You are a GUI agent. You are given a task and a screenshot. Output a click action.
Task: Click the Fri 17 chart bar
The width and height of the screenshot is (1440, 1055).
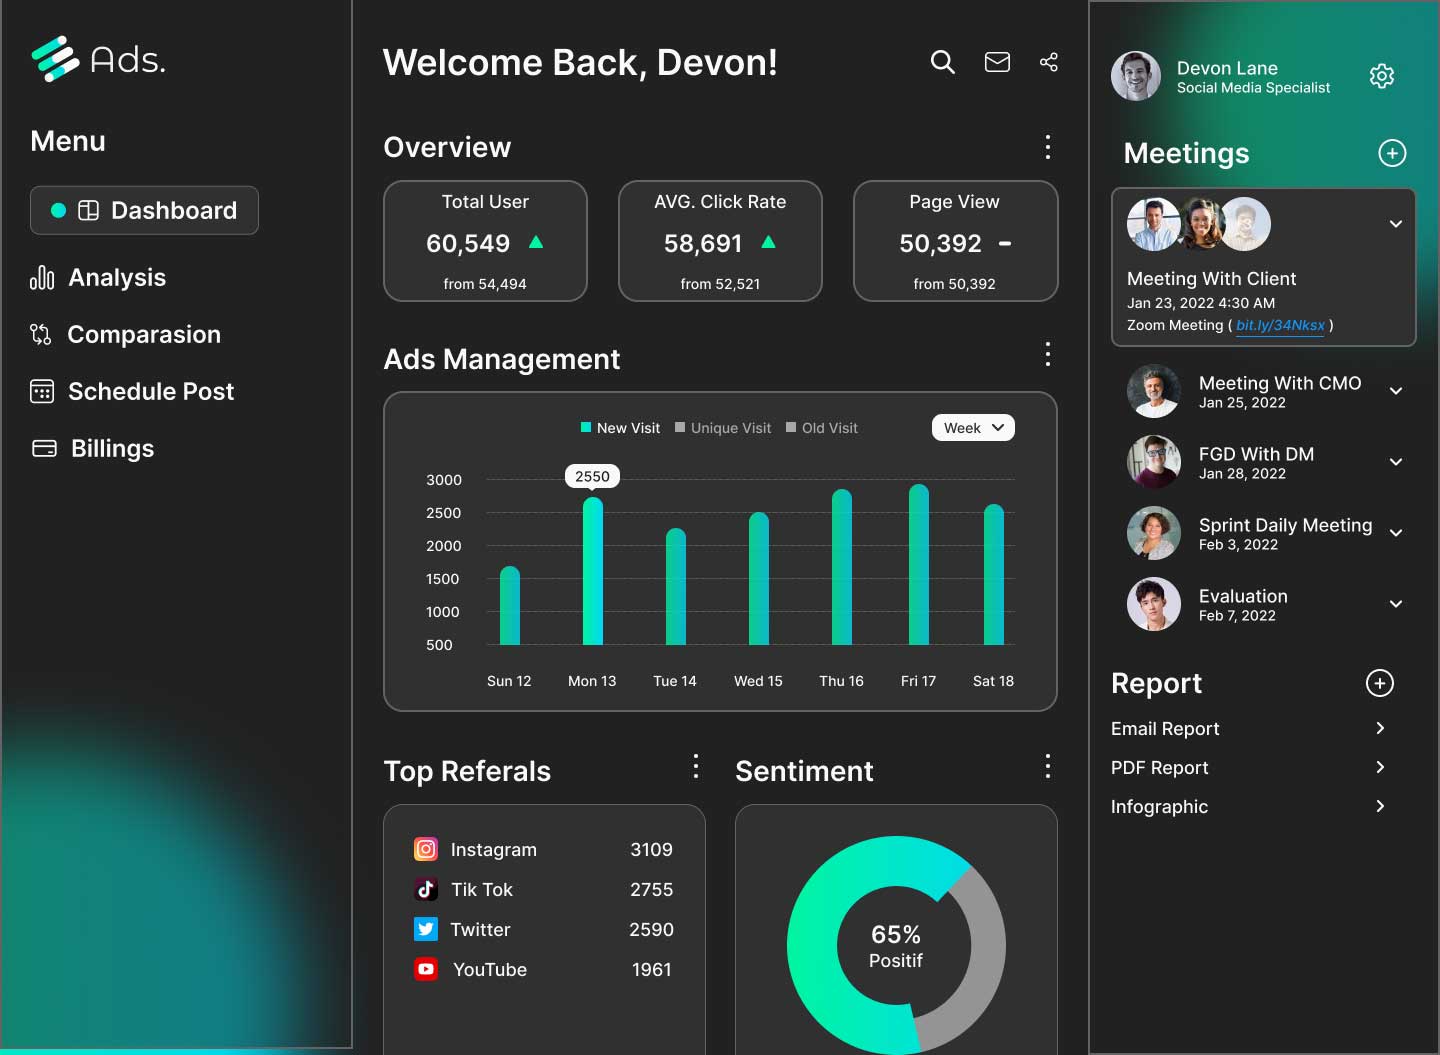coord(918,564)
